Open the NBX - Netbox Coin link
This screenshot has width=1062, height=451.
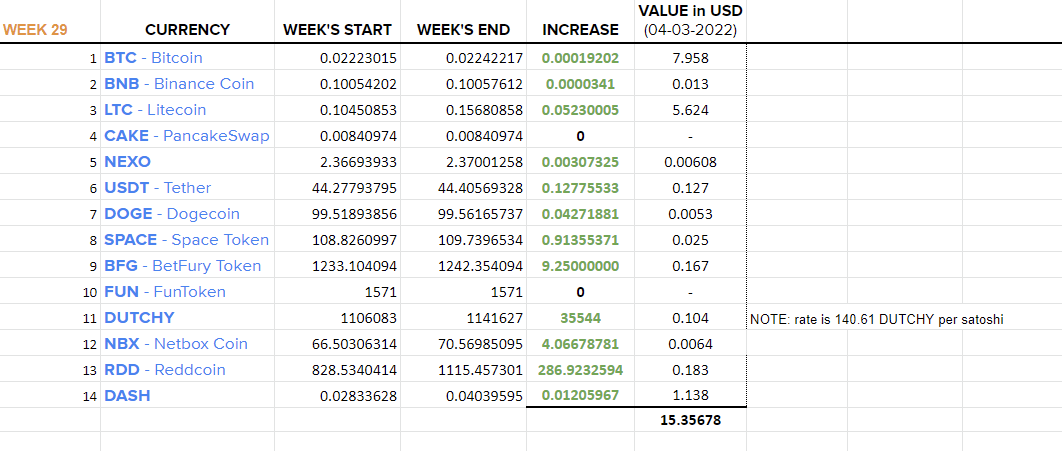176,343
